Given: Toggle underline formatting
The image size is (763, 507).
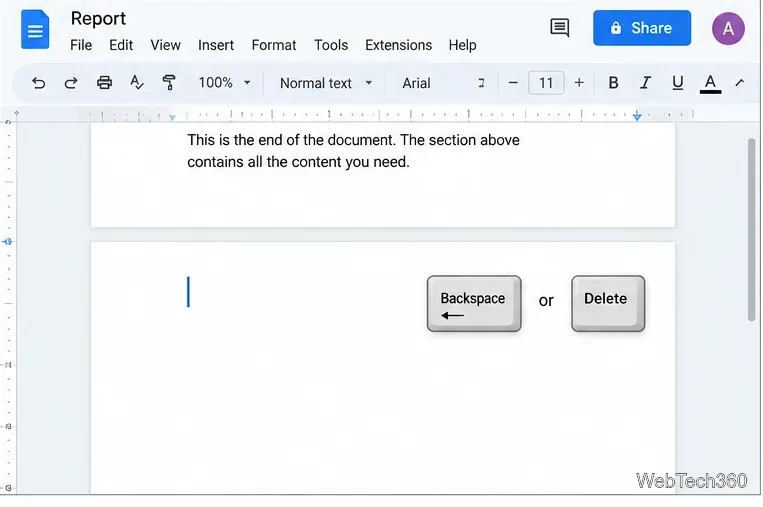Looking at the screenshot, I should [677, 83].
